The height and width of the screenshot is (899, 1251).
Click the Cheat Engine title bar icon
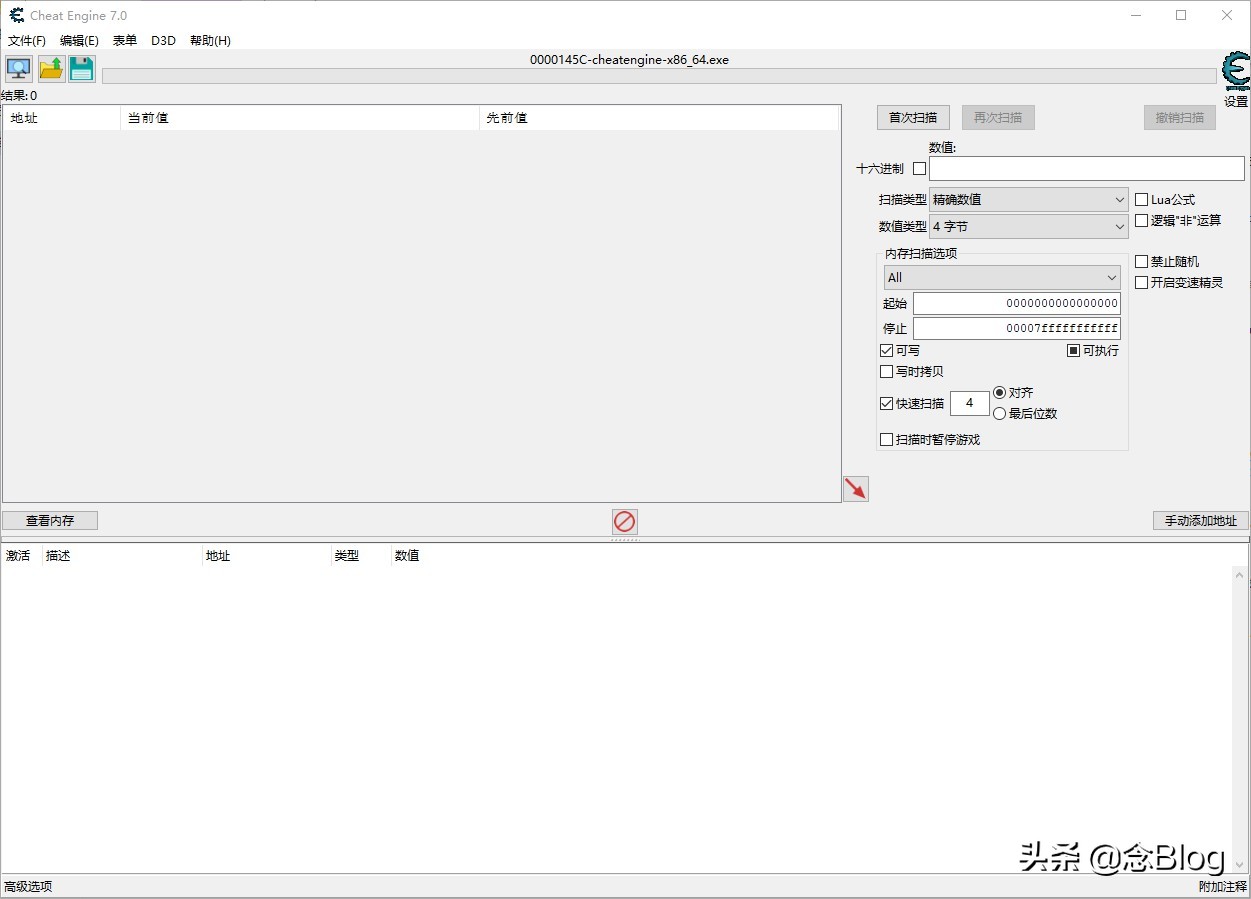click(16, 15)
